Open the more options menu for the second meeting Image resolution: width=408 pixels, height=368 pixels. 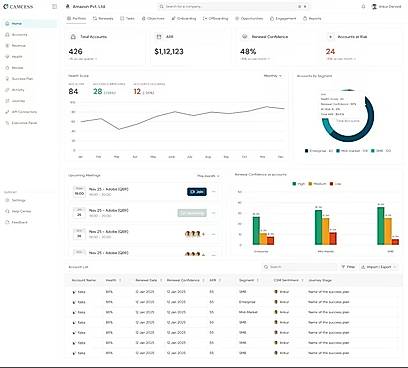pyautogui.click(x=214, y=213)
